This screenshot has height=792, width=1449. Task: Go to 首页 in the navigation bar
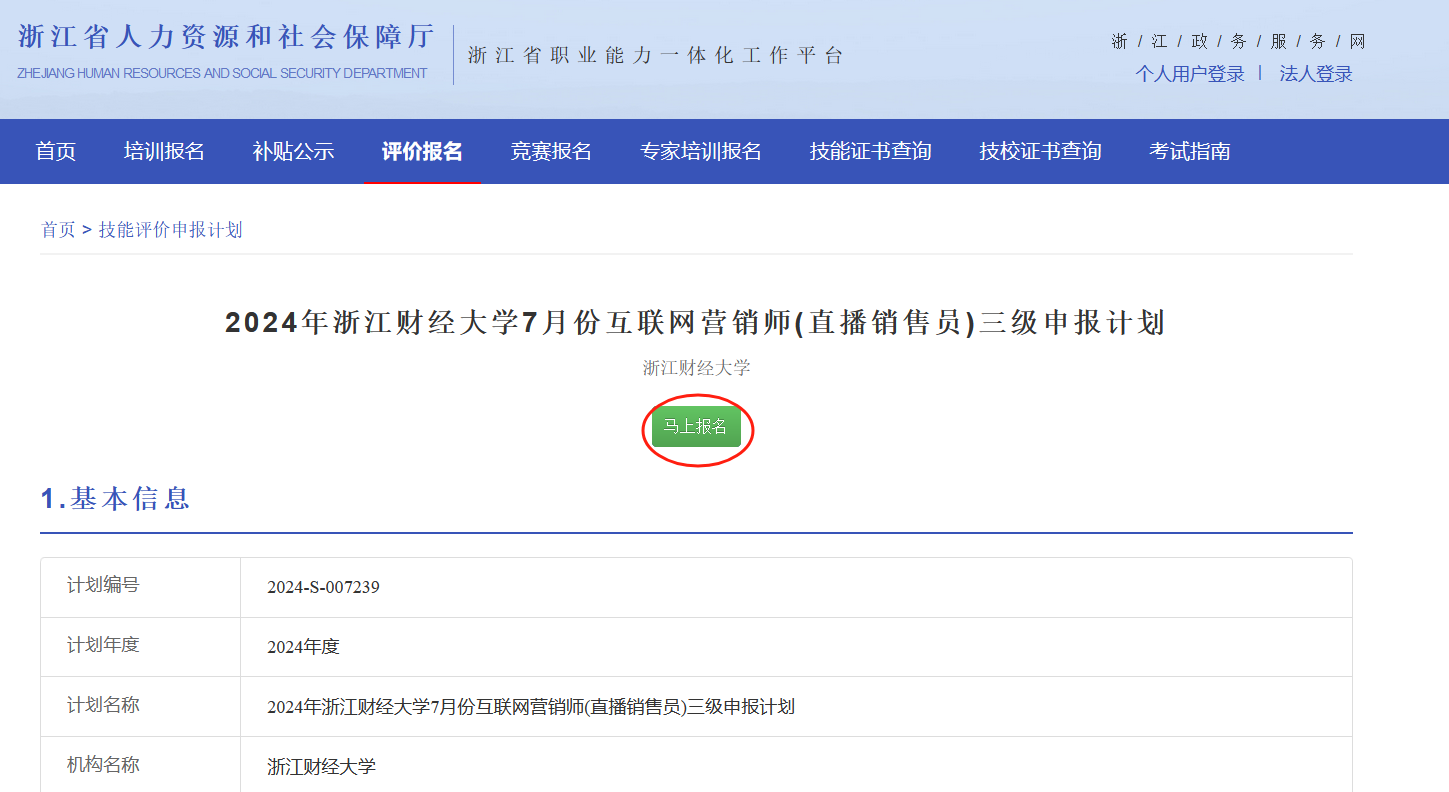click(x=56, y=151)
